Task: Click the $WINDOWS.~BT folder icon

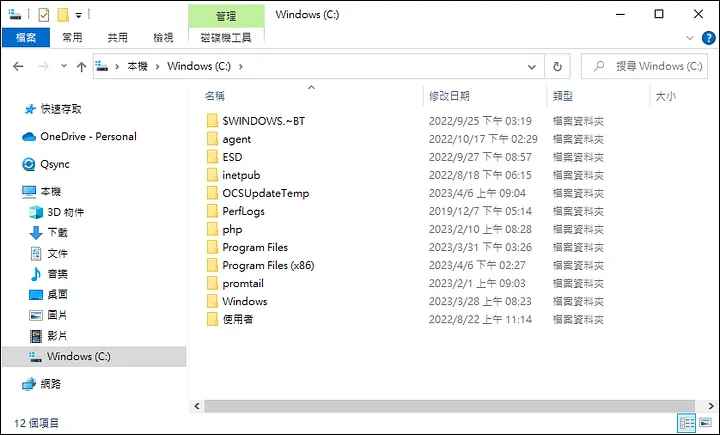Action: 212,121
